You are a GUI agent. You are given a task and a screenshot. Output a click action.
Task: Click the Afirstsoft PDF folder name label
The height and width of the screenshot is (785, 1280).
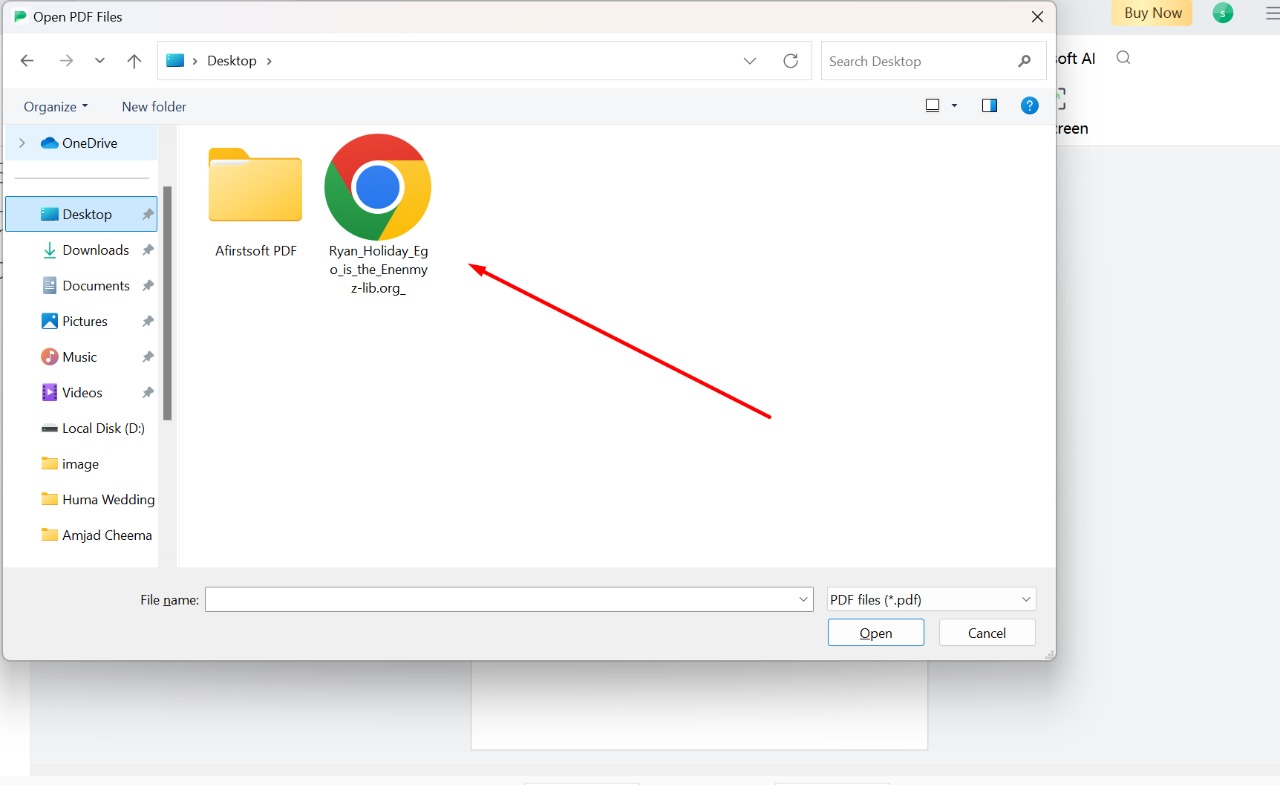point(256,251)
